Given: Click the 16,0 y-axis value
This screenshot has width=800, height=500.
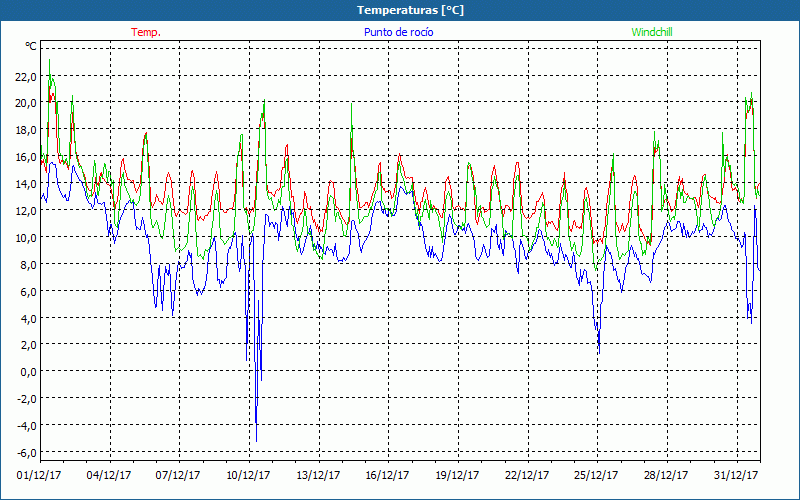Looking at the screenshot, I should (x=26, y=157).
